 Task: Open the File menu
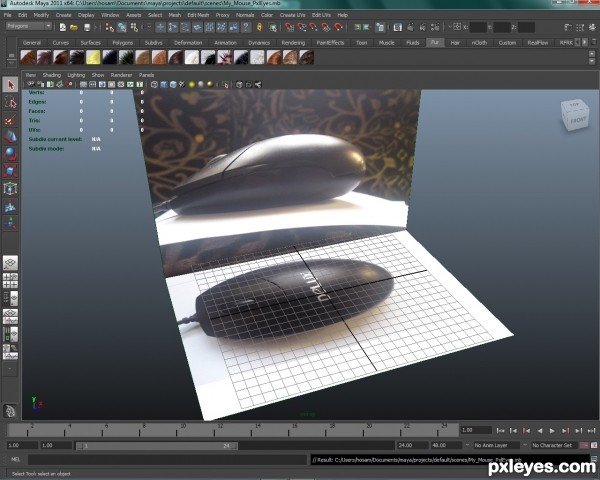7,15
